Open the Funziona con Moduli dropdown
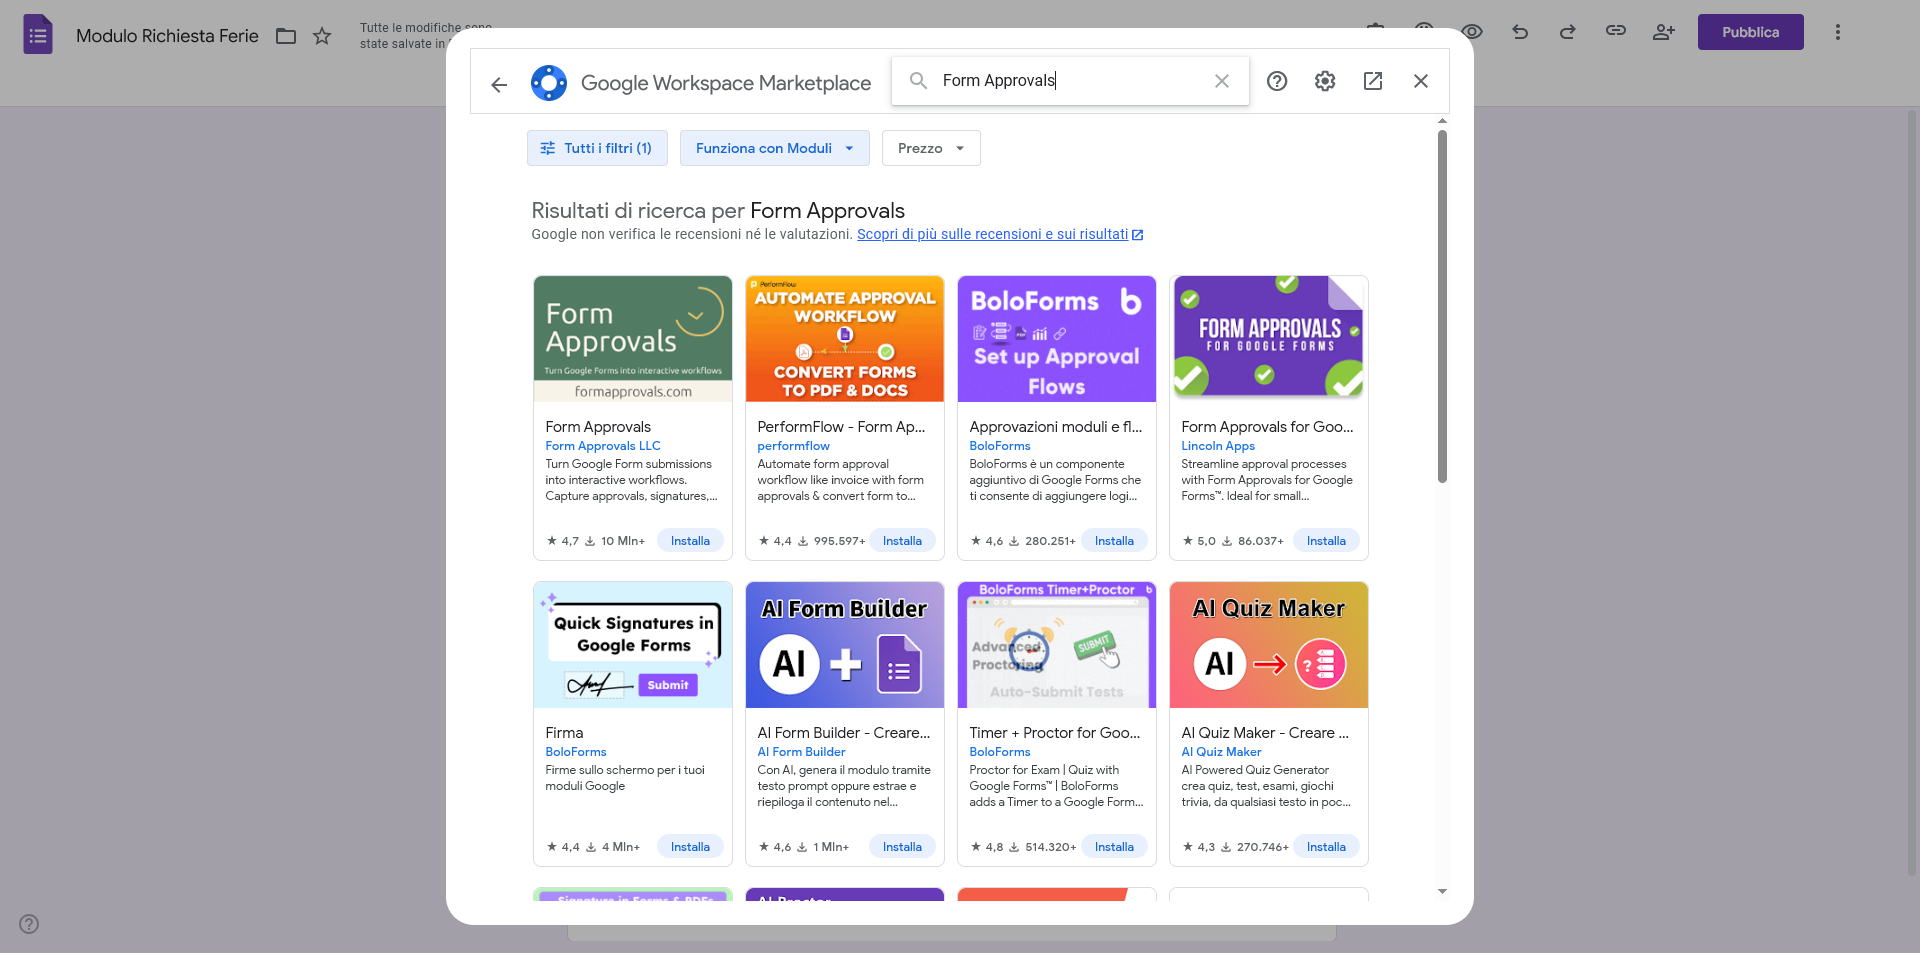This screenshot has height=953, width=1920. [x=774, y=148]
